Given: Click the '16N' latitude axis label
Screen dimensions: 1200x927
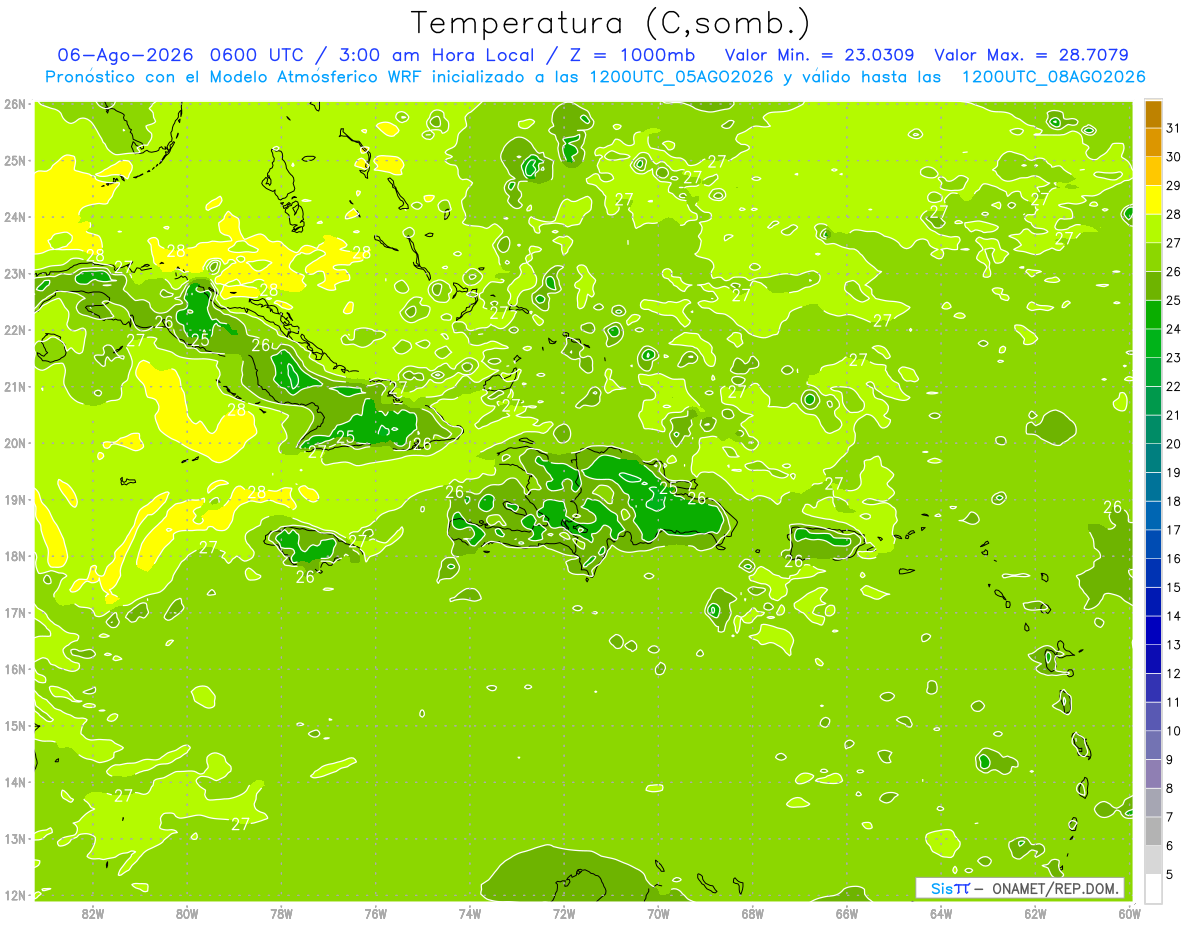Looking at the screenshot, I should point(16,669).
